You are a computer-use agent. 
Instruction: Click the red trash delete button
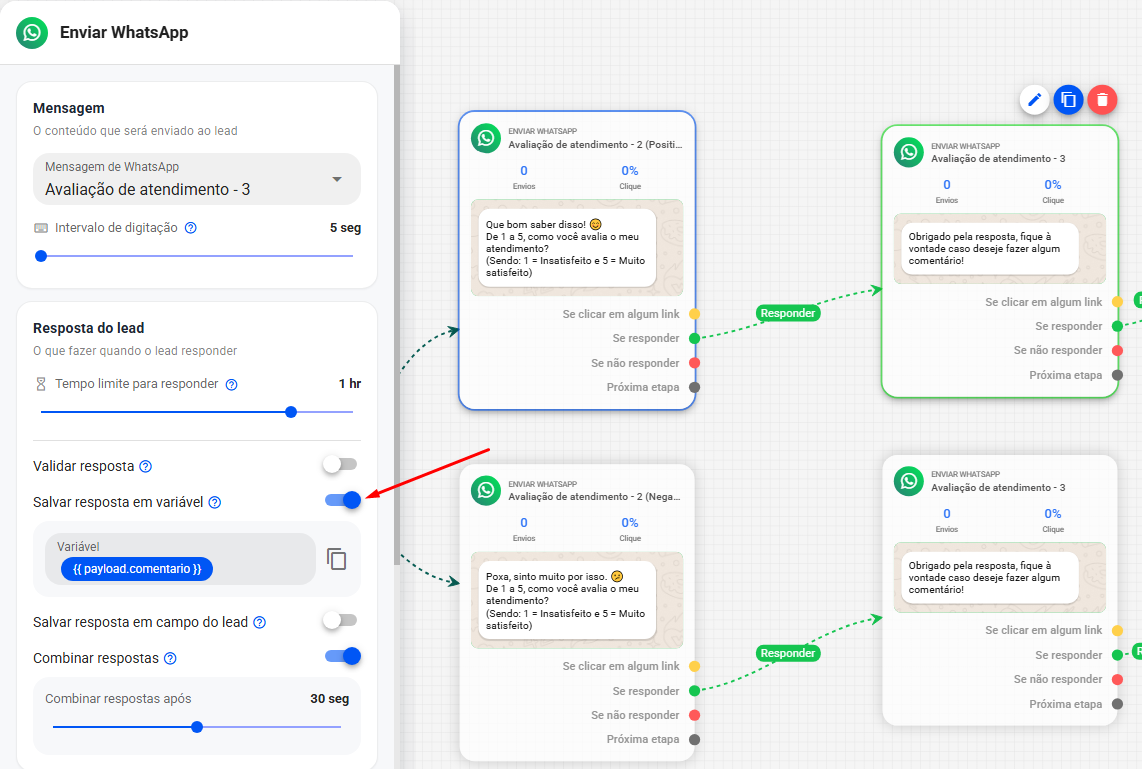point(1103,100)
